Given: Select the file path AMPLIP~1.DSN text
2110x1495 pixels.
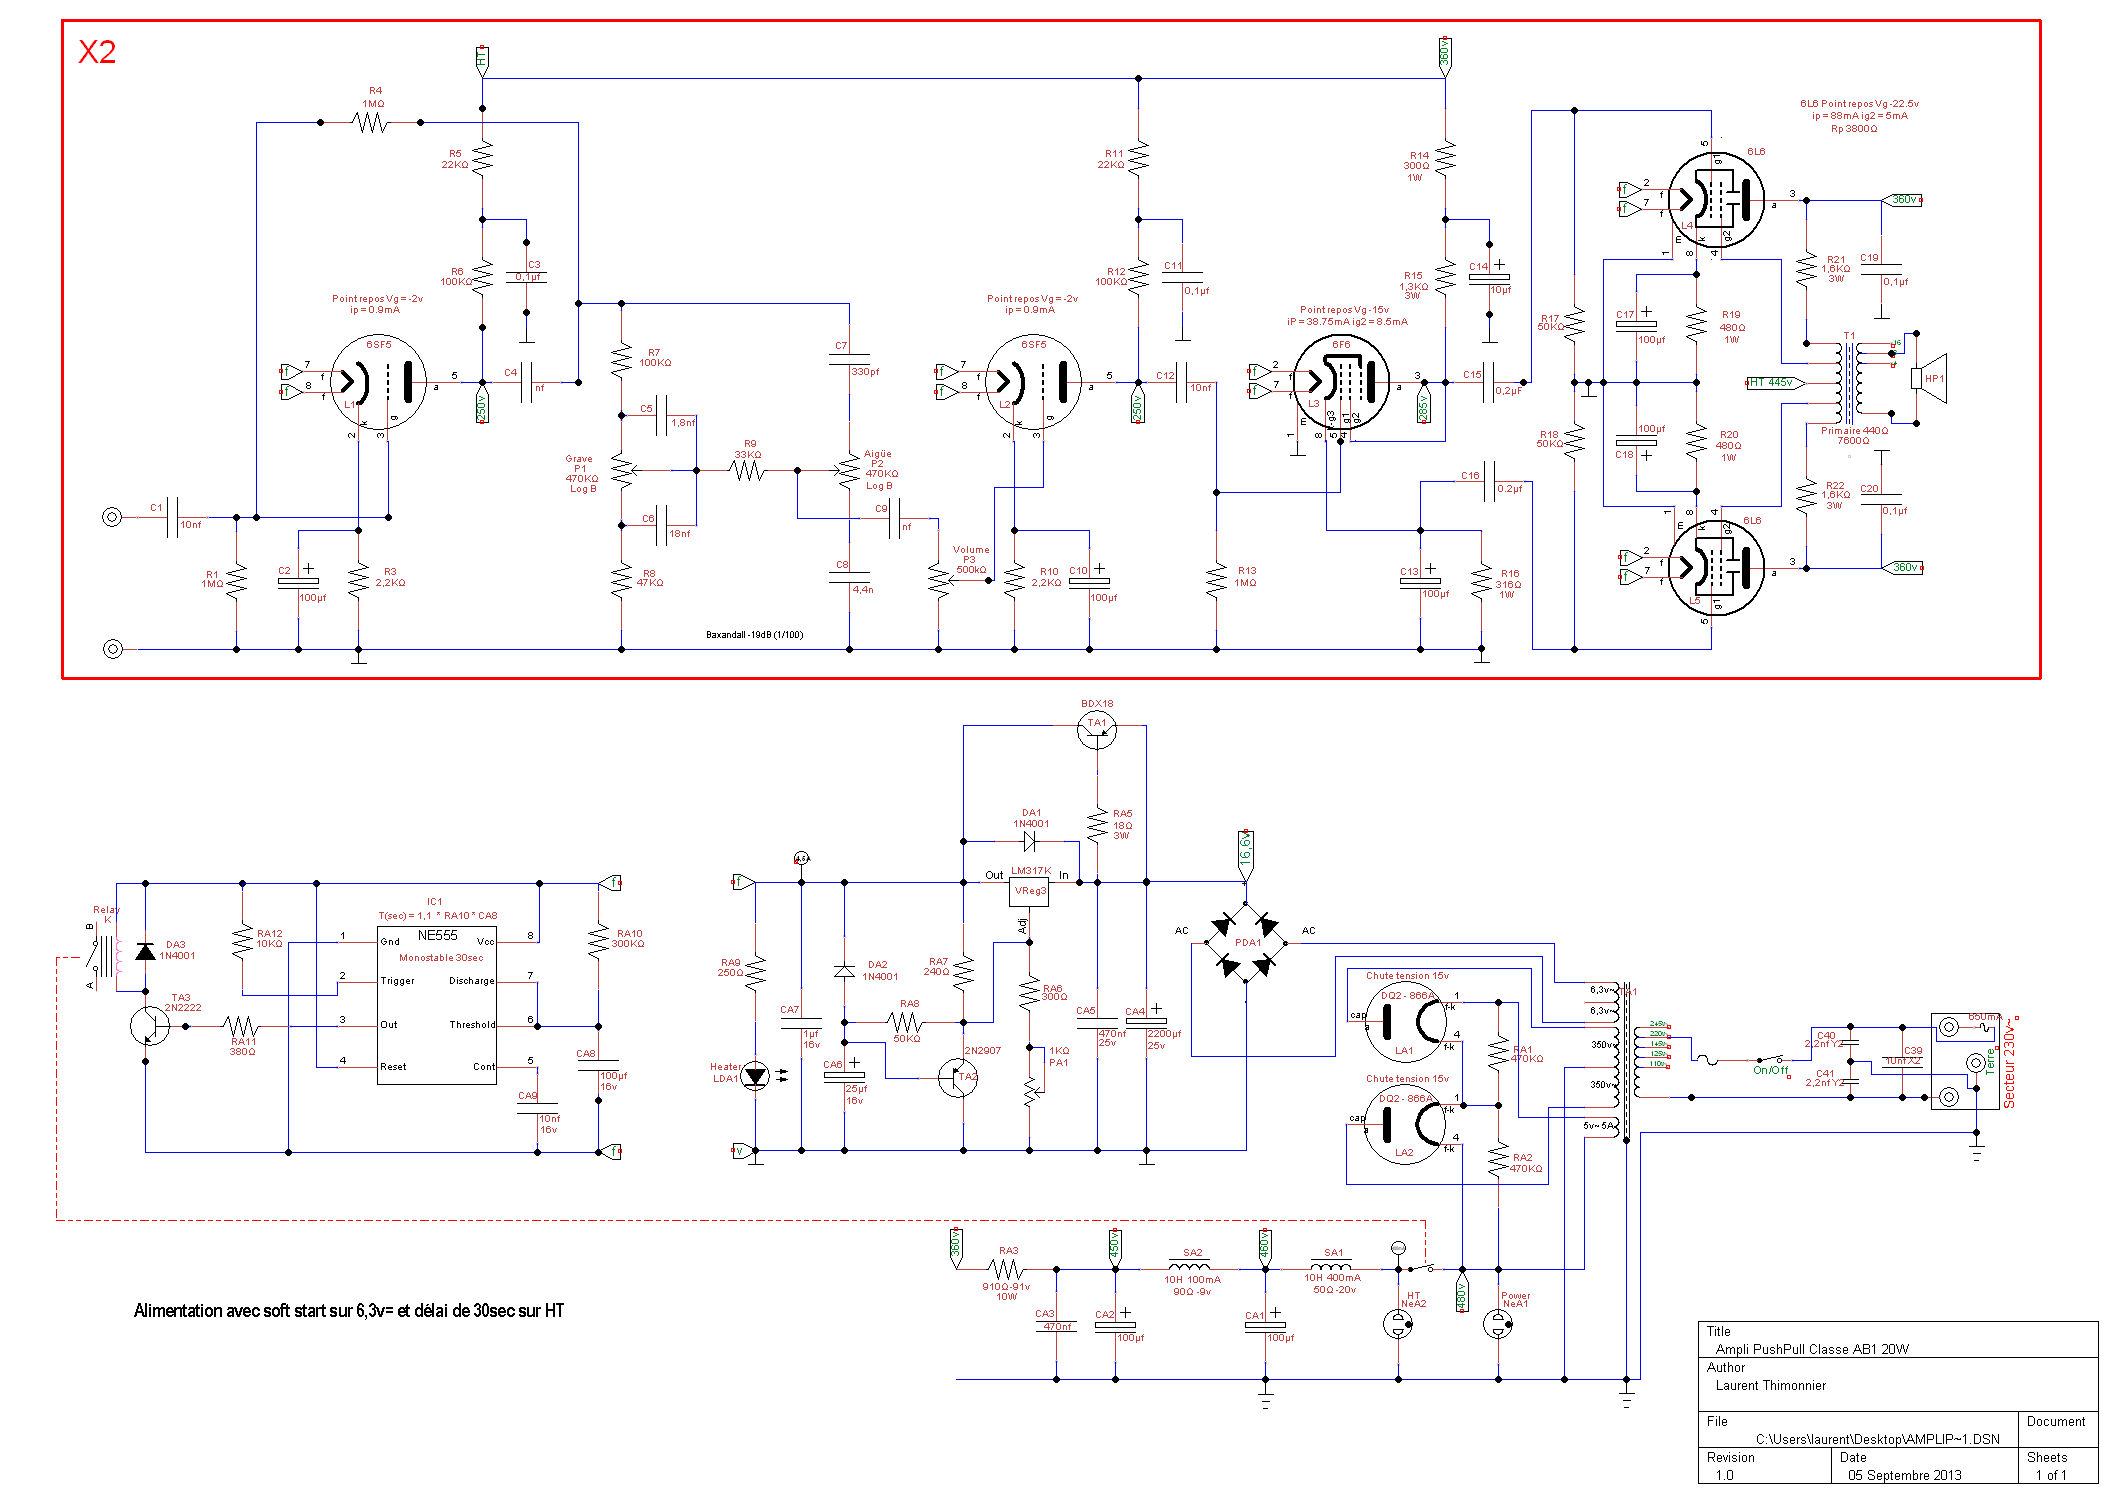Looking at the screenshot, I should pyautogui.click(x=1878, y=1439).
